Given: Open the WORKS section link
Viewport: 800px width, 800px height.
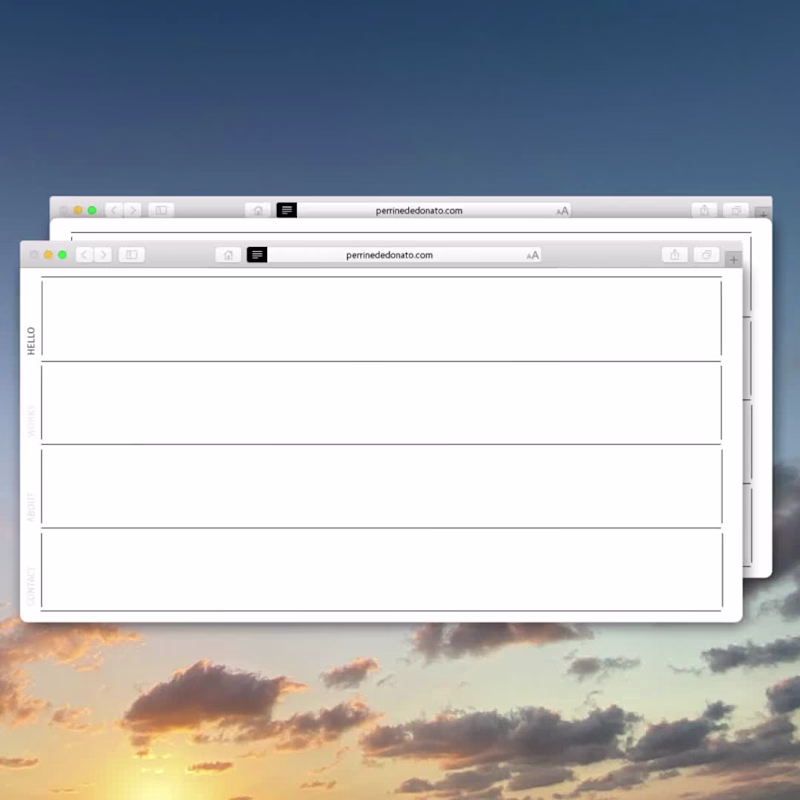Looking at the screenshot, I should tap(31, 421).
